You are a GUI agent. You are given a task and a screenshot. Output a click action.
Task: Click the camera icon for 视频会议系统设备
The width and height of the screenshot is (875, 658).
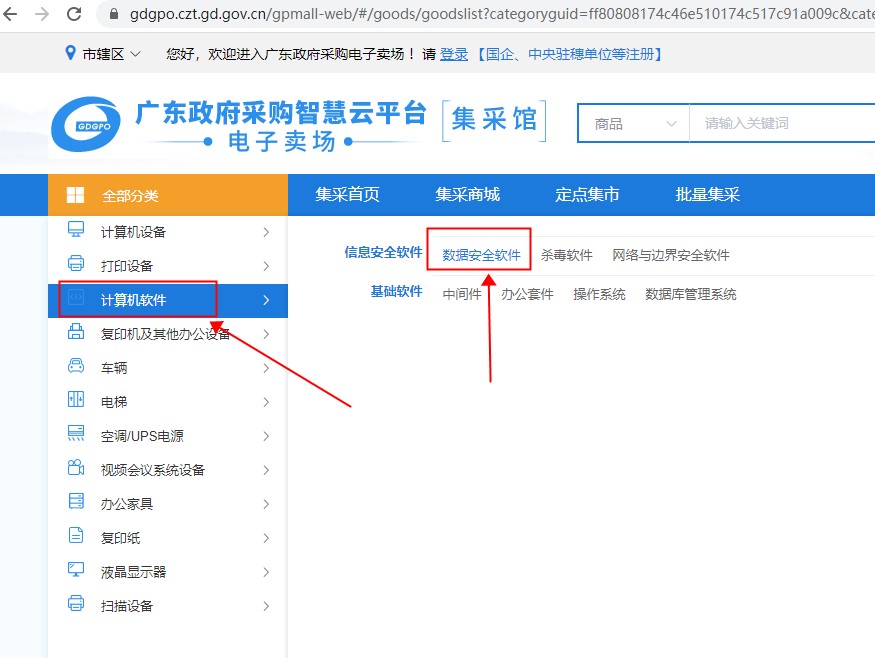76,467
